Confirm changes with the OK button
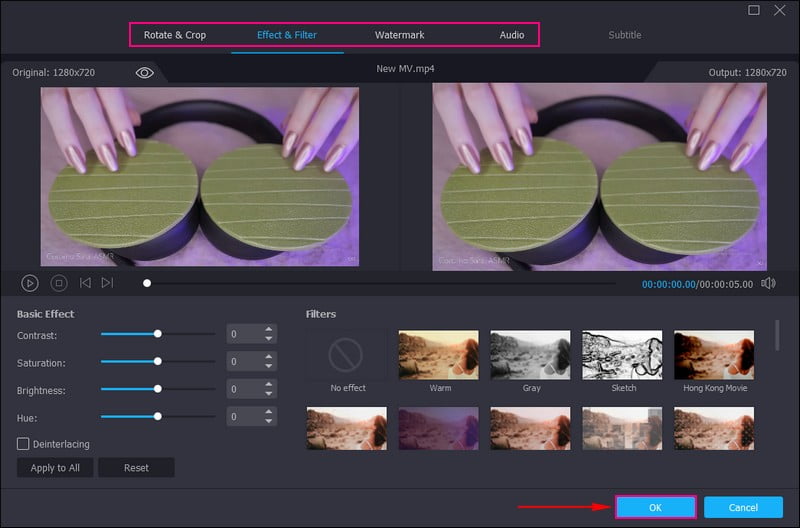 pos(656,508)
